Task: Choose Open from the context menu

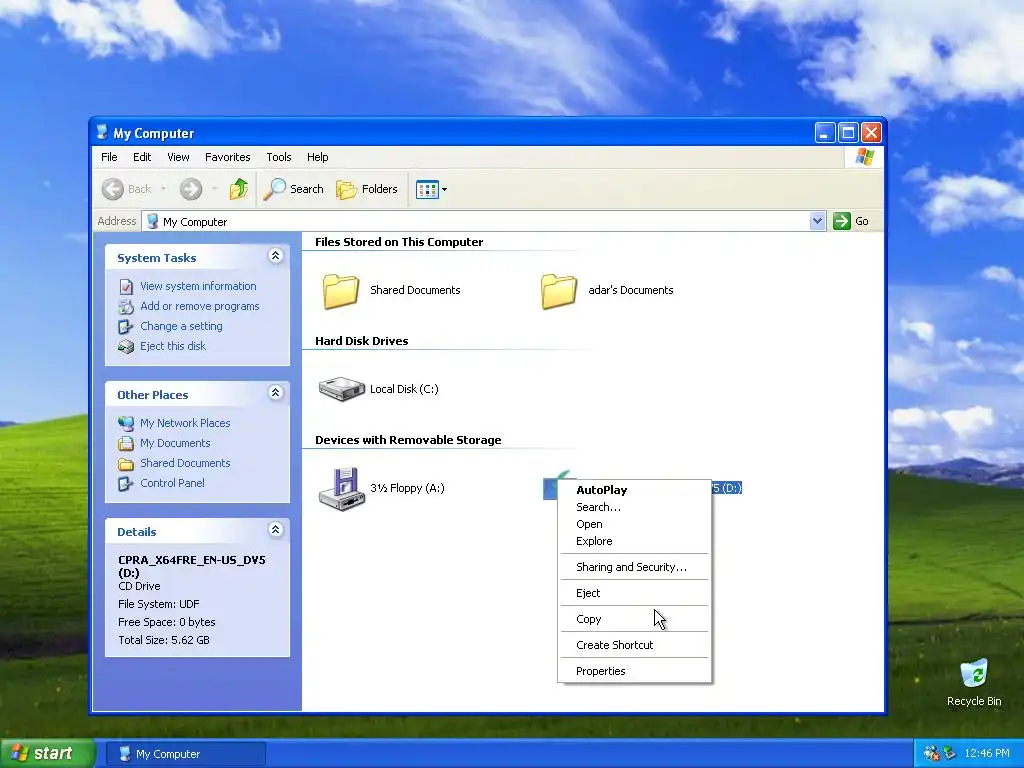Action: pos(634,524)
